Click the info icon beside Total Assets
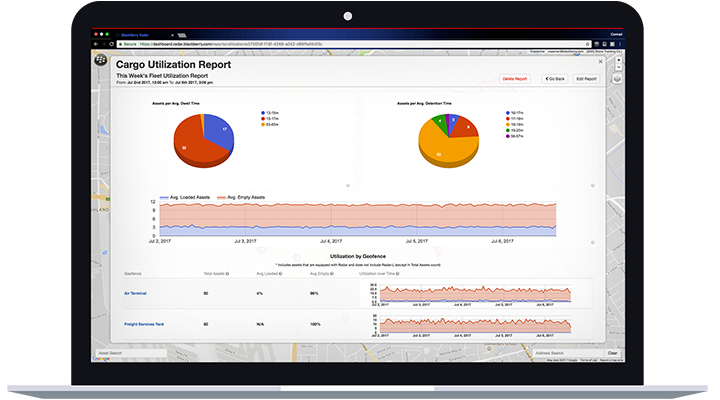Screen dimensions: 720x400 227,273
